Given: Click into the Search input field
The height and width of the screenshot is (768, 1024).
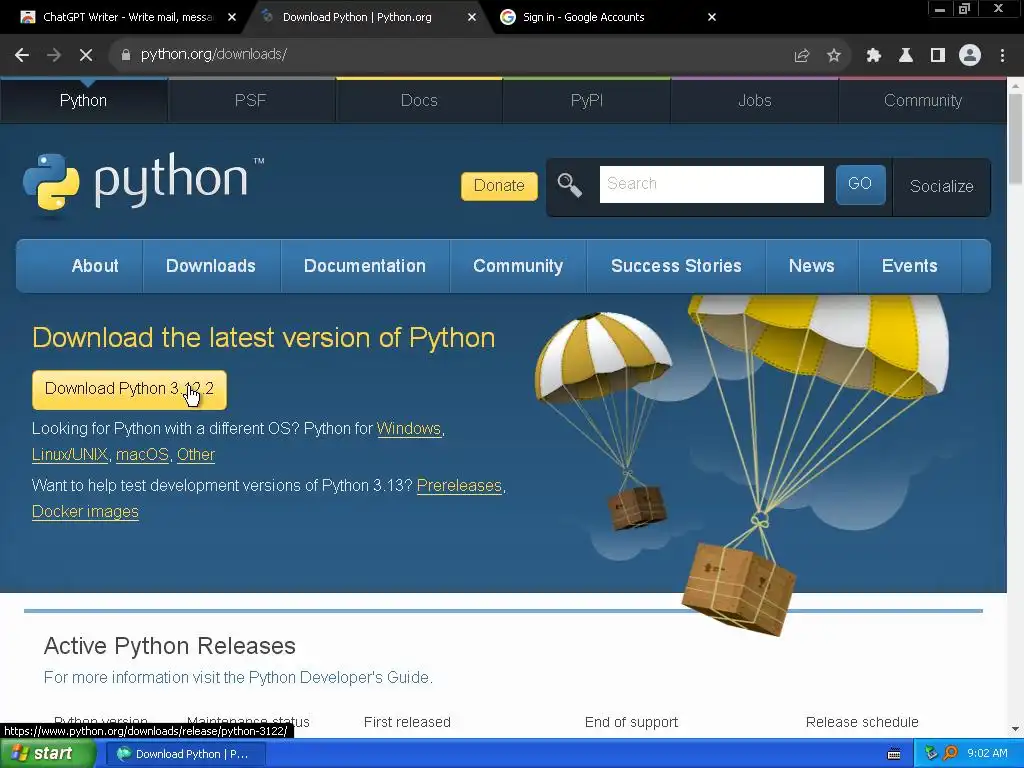Looking at the screenshot, I should tap(712, 184).
